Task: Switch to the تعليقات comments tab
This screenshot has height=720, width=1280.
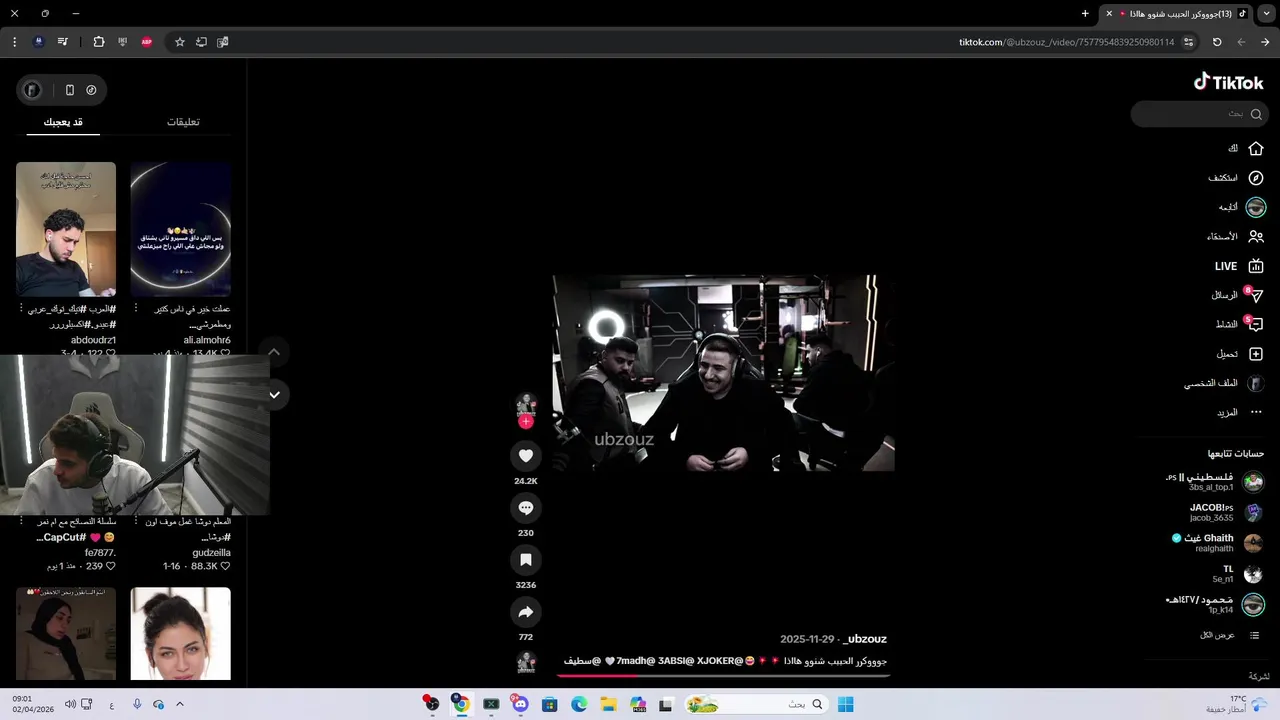Action: pyautogui.click(x=183, y=122)
